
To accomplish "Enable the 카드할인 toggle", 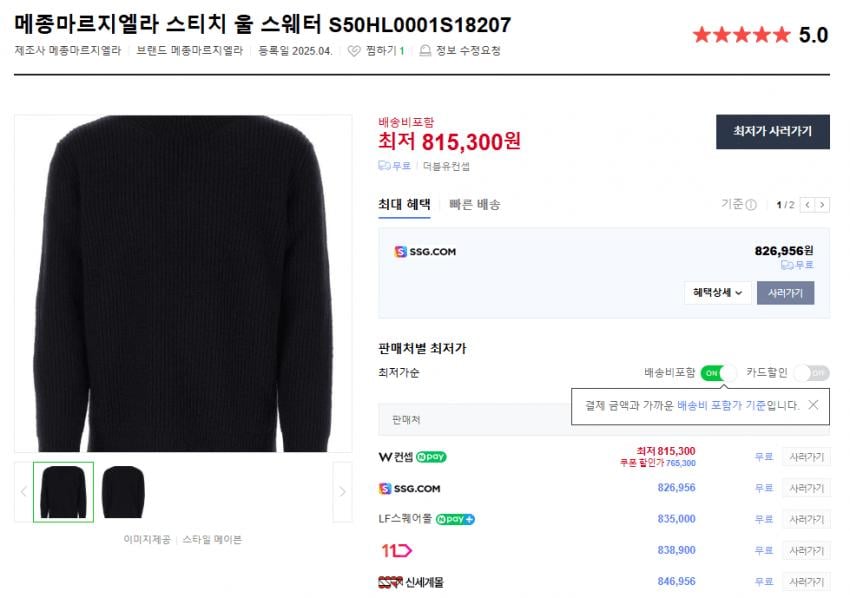I will (x=811, y=373).
